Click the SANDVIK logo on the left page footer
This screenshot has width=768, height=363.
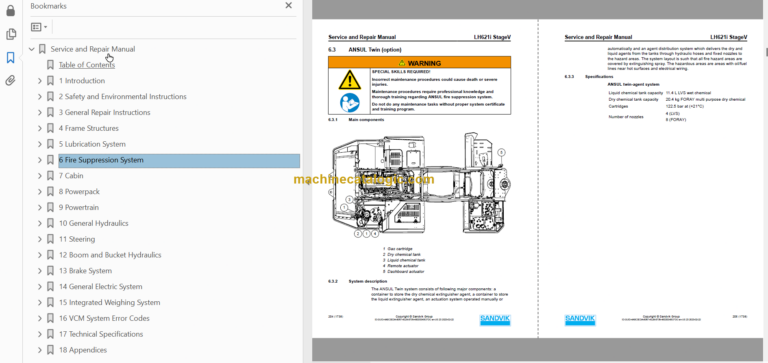click(x=495, y=320)
